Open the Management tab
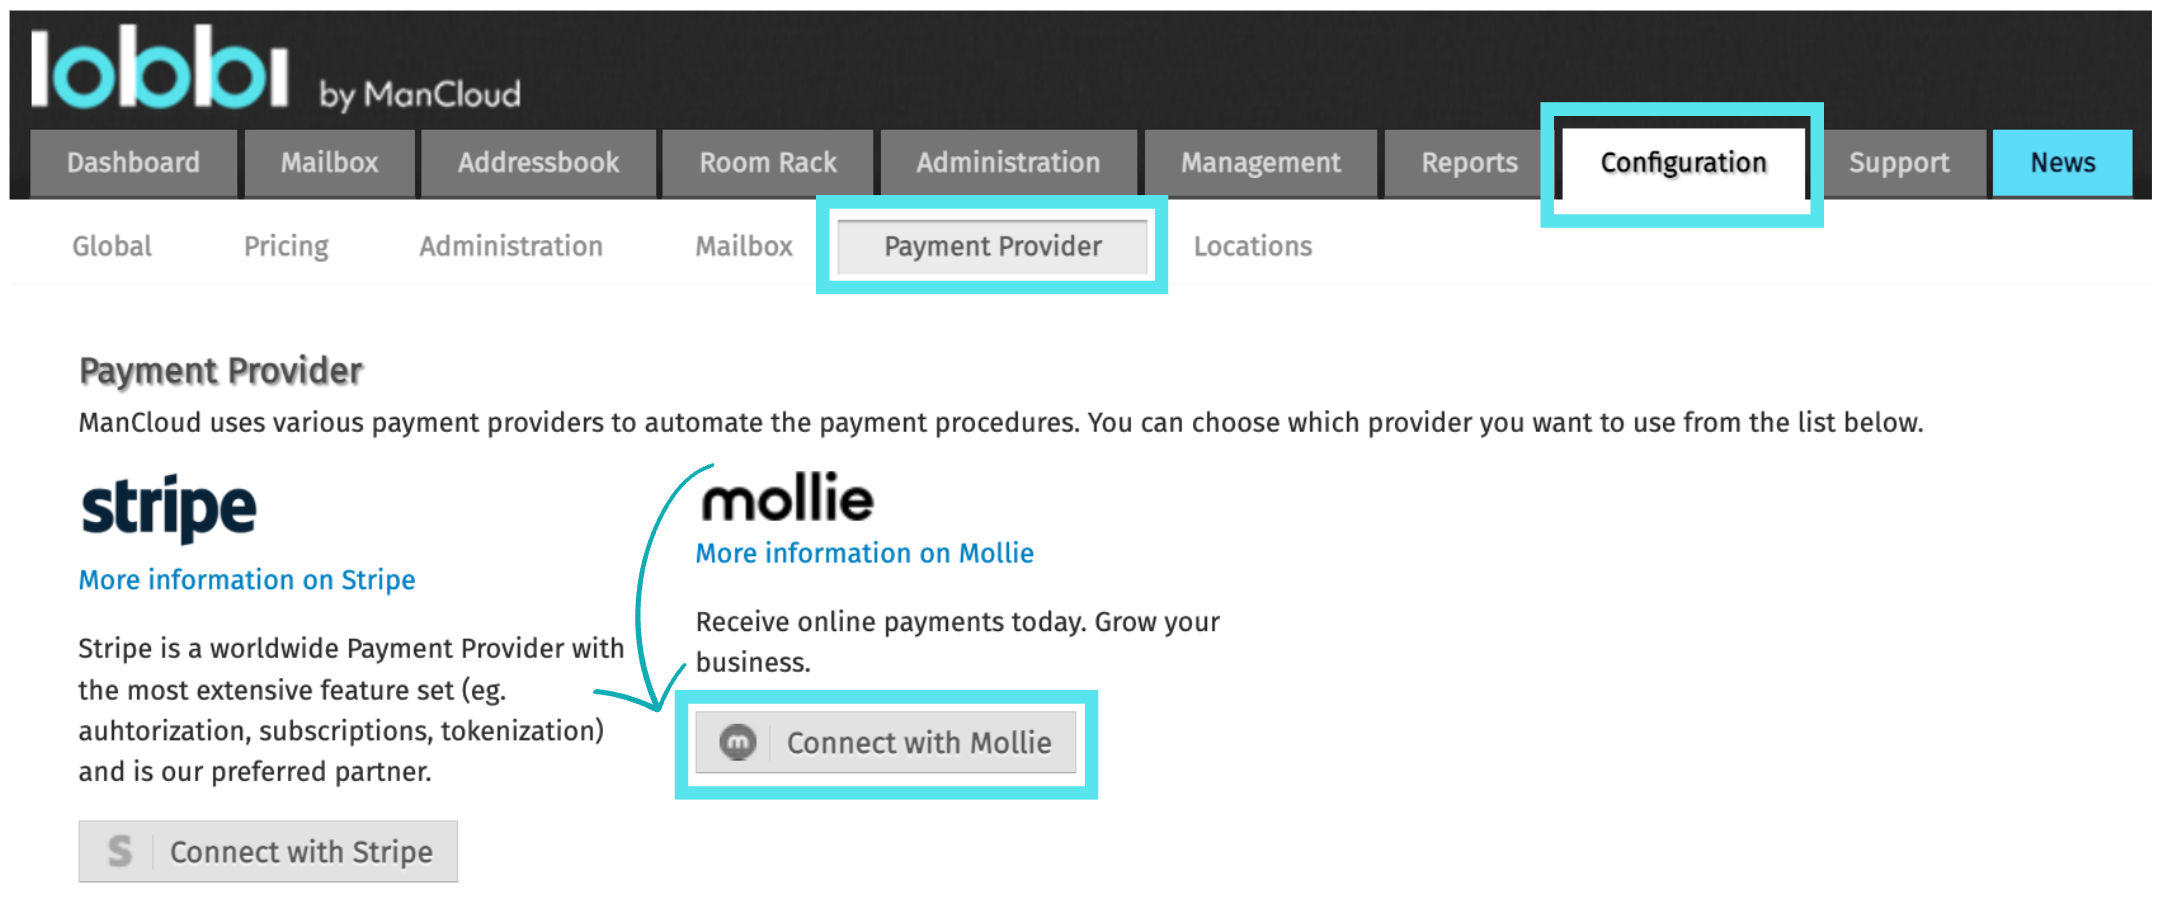 (1260, 163)
